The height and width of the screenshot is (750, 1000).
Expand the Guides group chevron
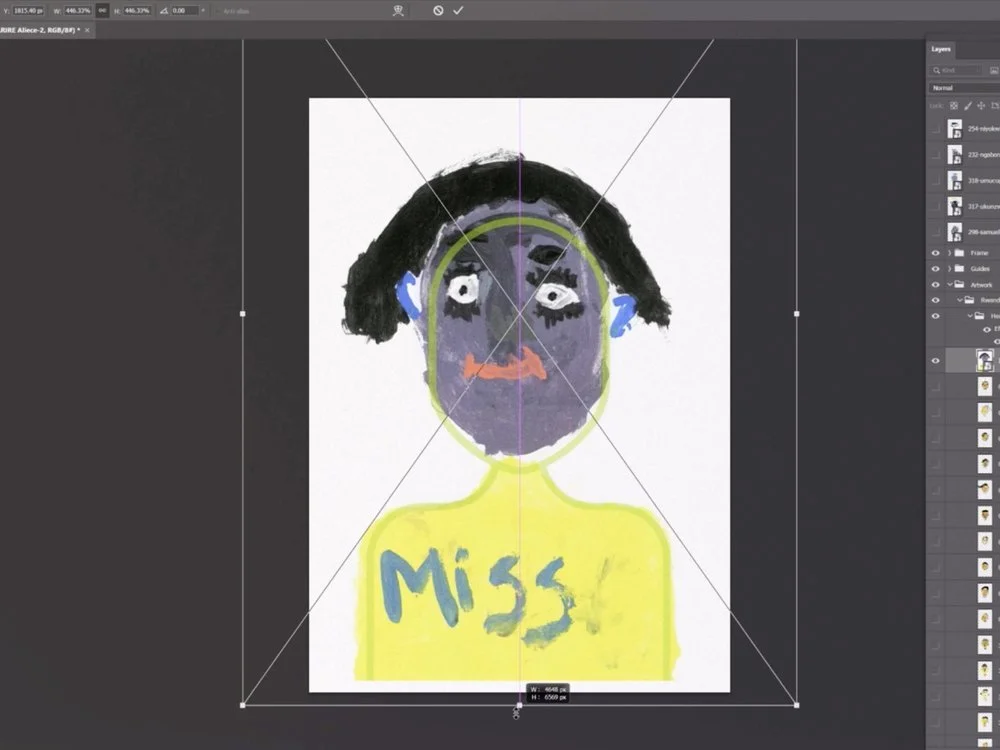(x=950, y=268)
